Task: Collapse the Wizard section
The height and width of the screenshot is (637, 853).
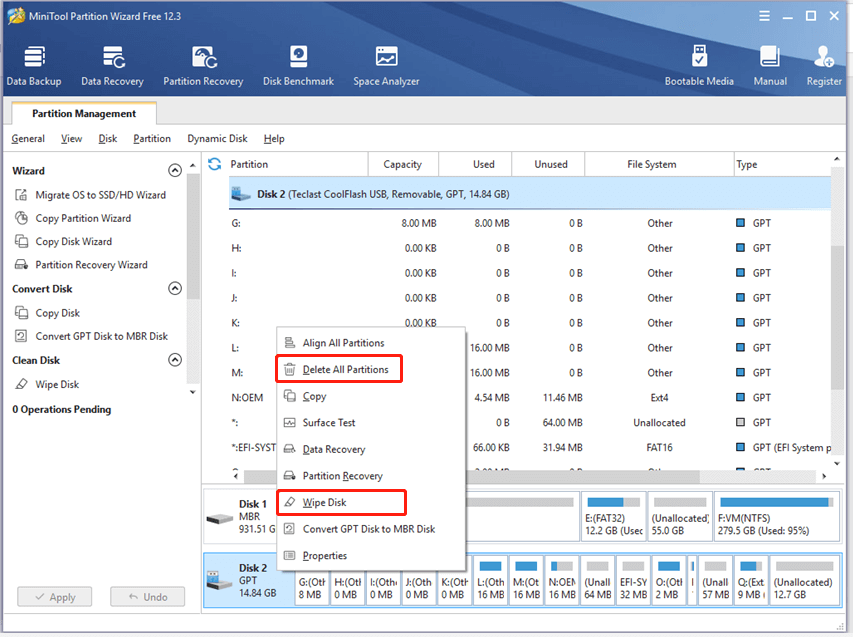Action: [x=175, y=171]
